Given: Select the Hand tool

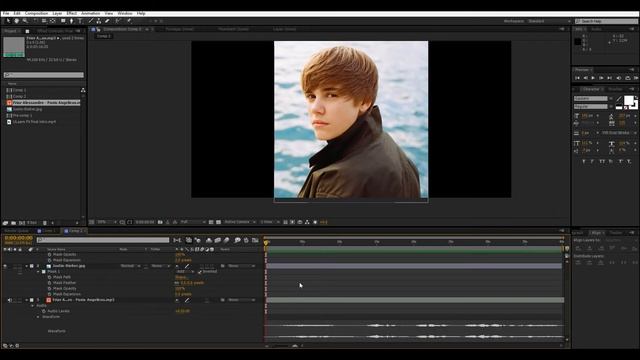Looking at the screenshot, I should coord(16,21).
